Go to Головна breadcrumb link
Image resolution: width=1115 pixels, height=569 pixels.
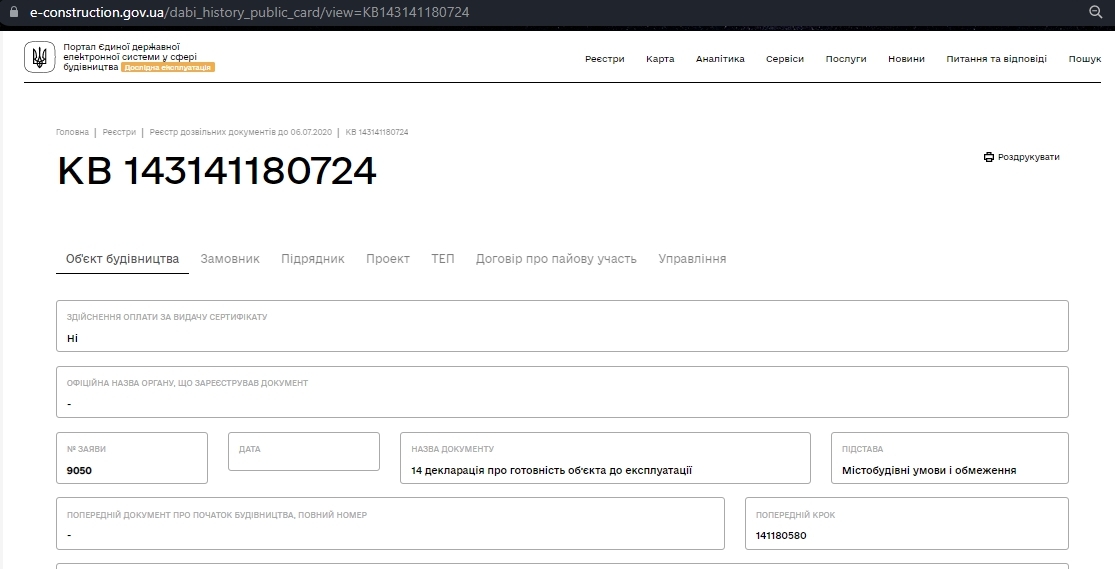click(73, 132)
